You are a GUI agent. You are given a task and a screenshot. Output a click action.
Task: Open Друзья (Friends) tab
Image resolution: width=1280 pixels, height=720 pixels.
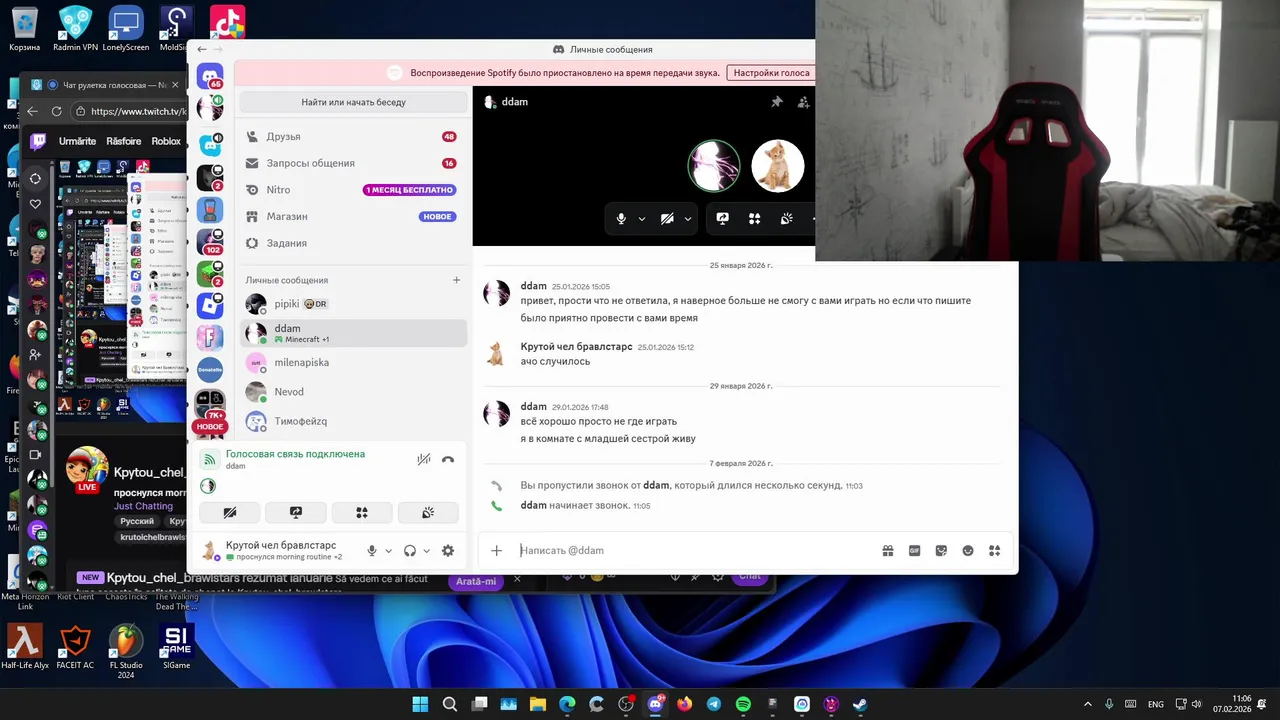click(352, 136)
